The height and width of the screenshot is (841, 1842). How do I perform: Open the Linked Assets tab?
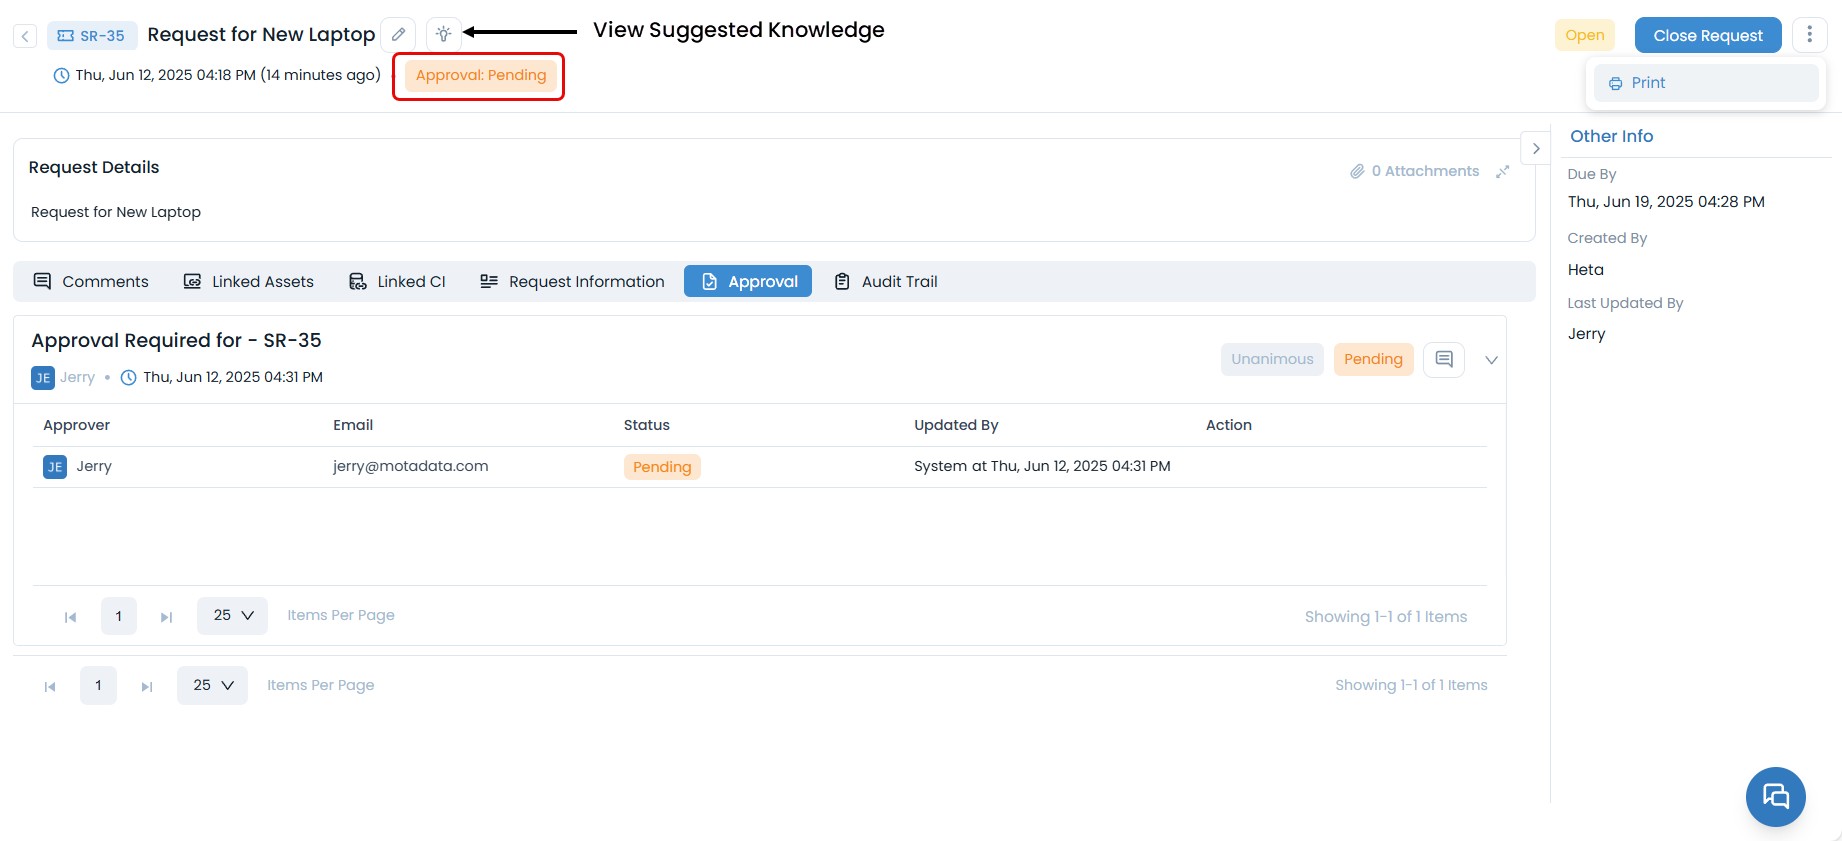tap(248, 282)
